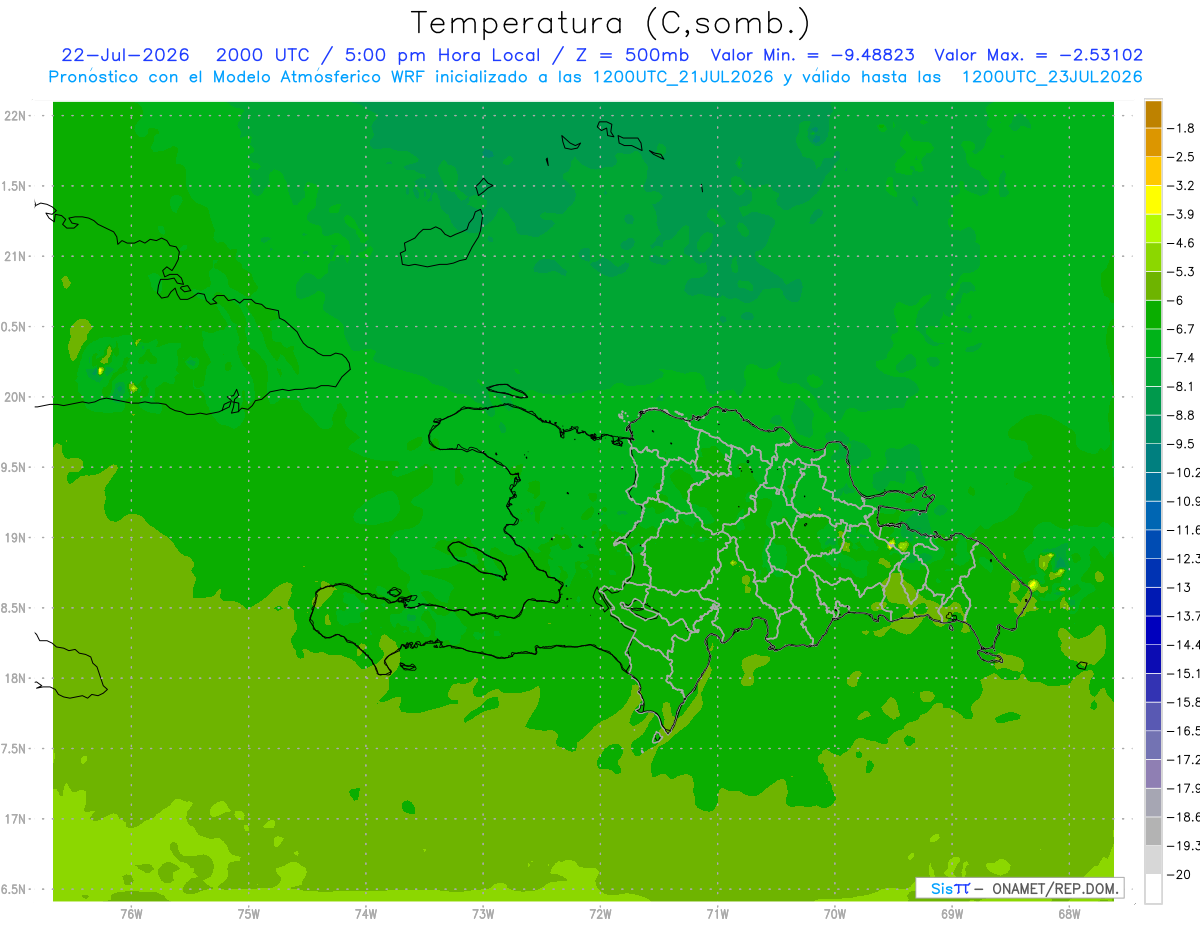Click the initialization time '1200UTC_21JUL2026'

pos(683,77)
